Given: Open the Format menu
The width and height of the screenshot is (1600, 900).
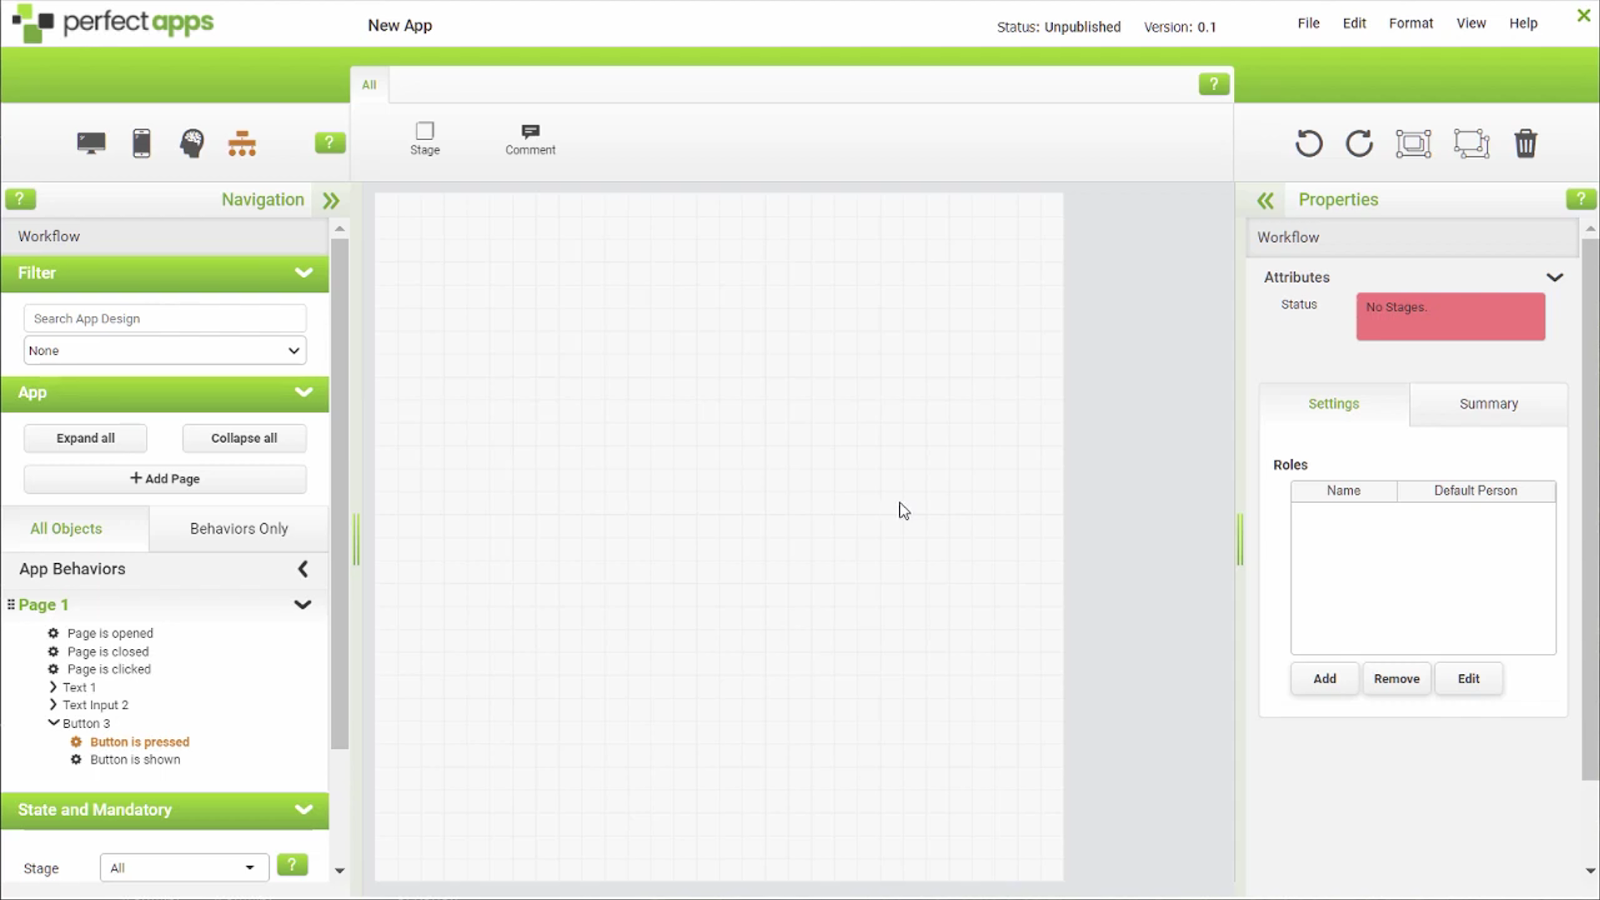Looking at the screenshot, I should 1411,22.
